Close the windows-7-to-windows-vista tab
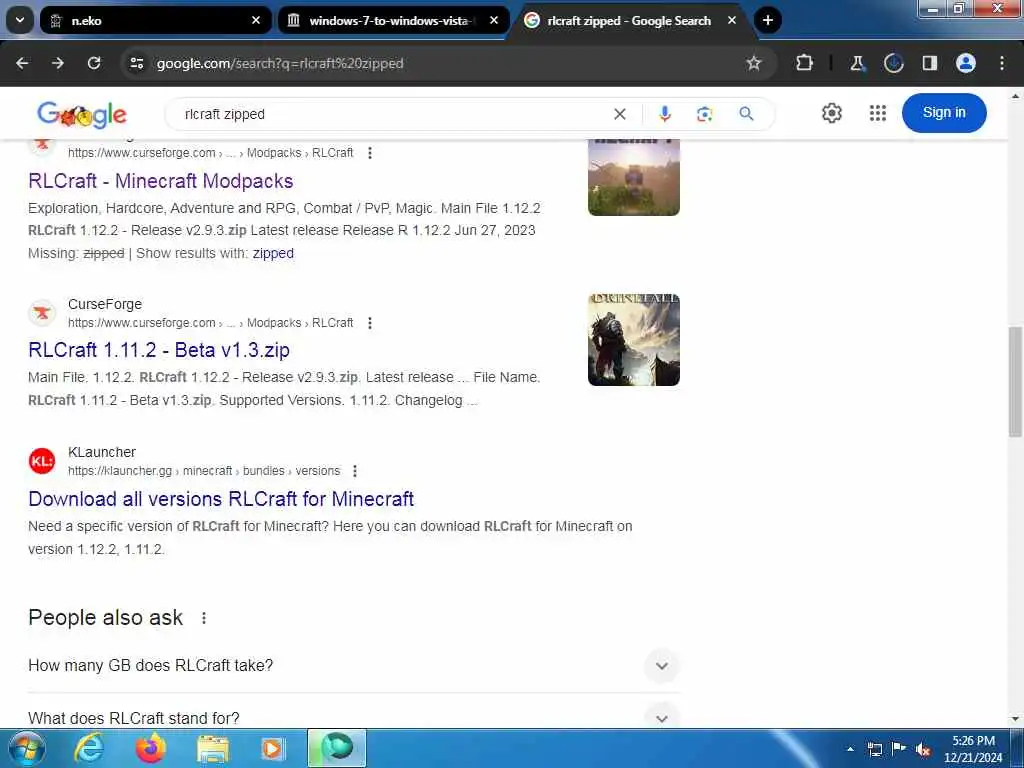Screen dimensions: 1024x768 click(494, 20)
